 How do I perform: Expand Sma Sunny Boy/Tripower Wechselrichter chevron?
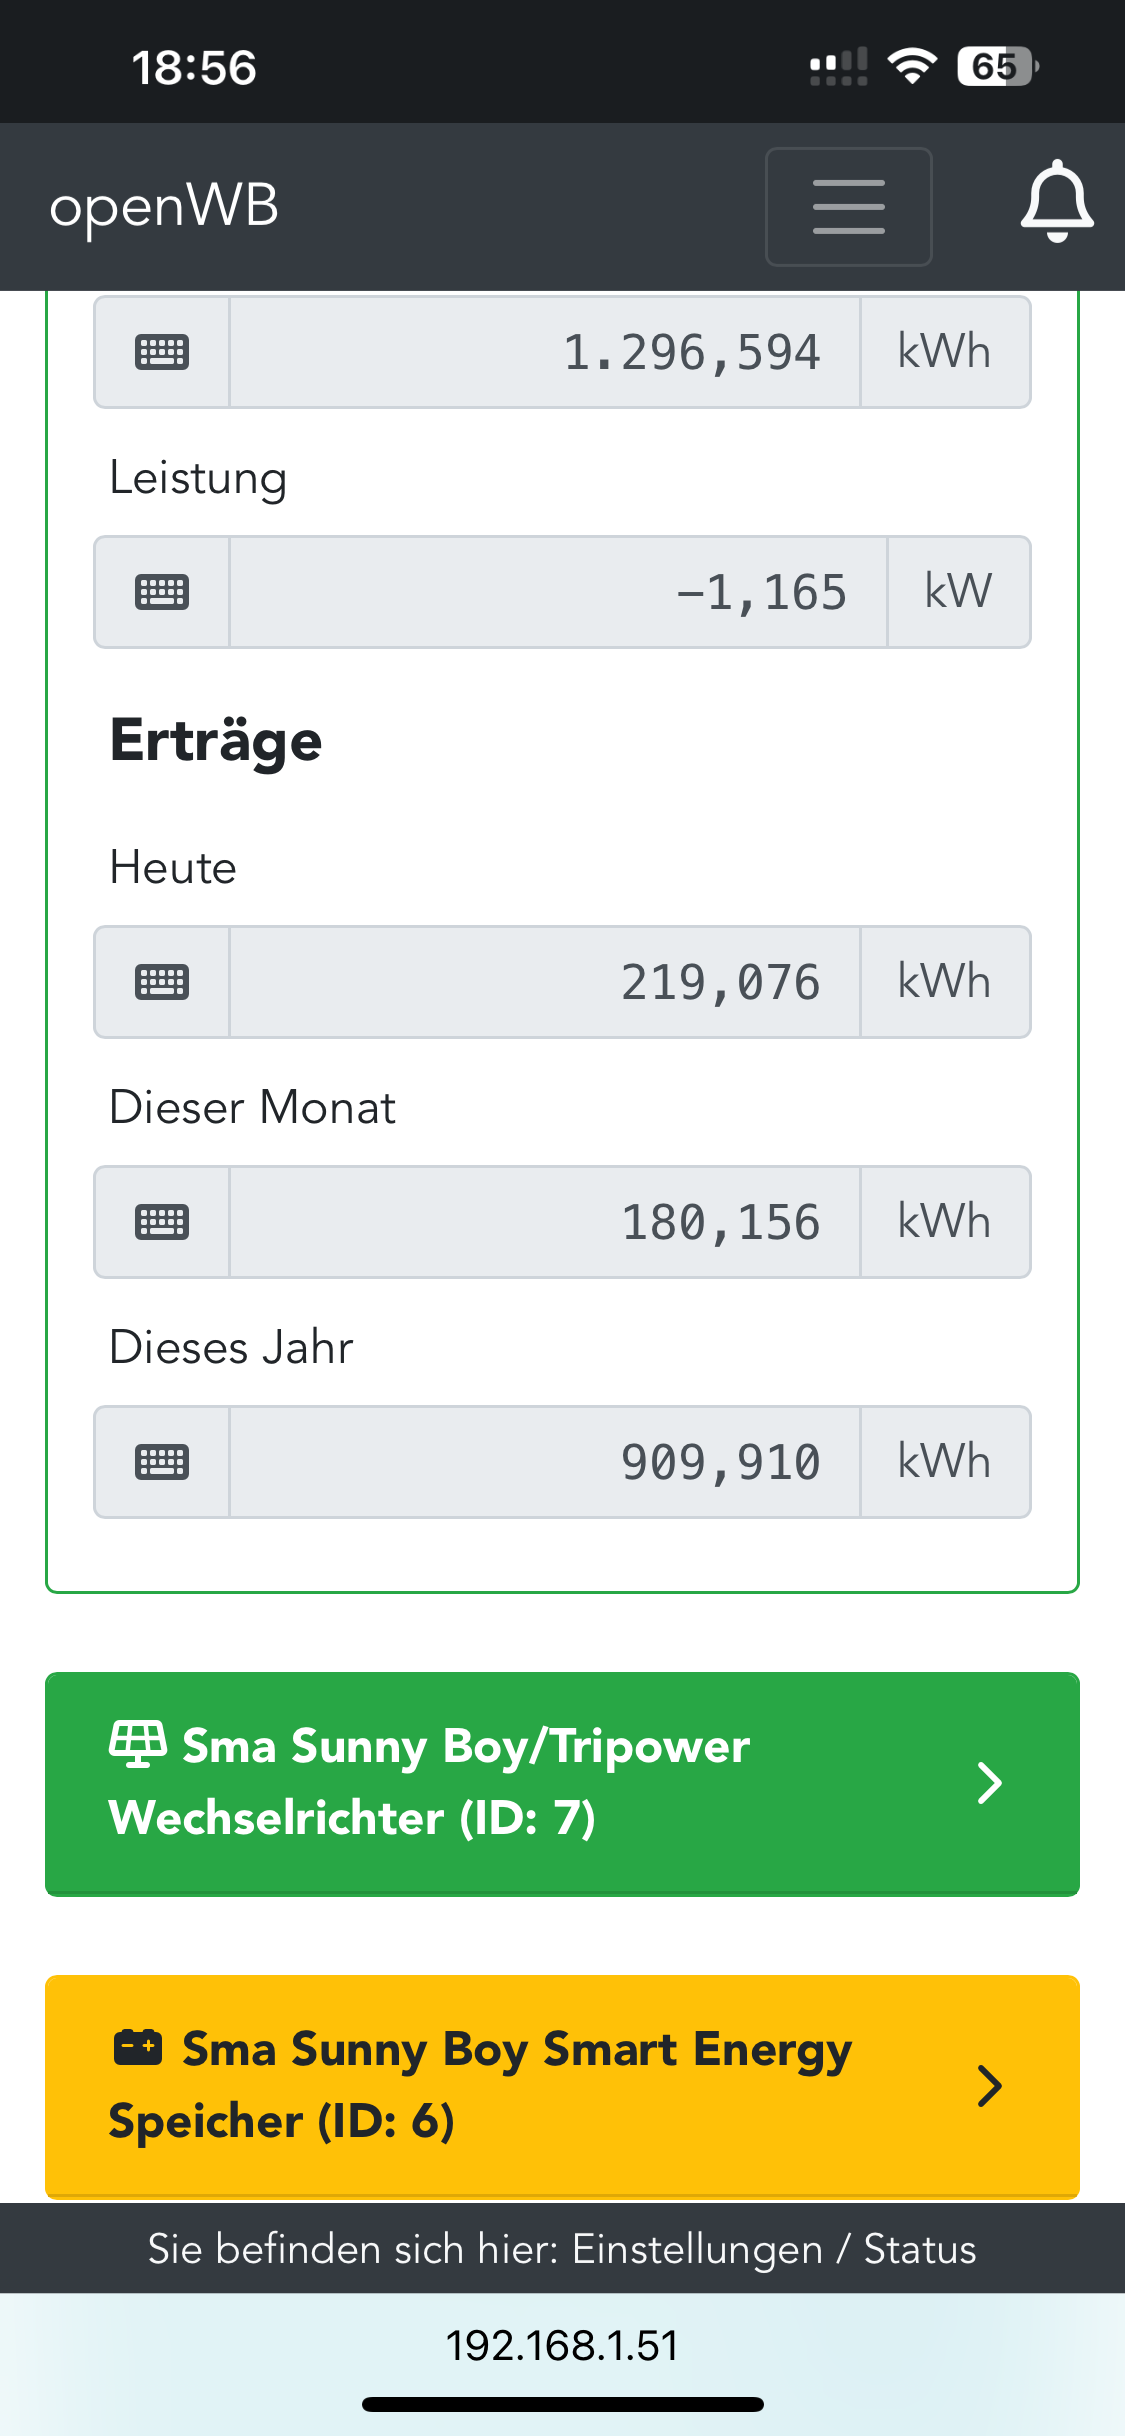989,1783
